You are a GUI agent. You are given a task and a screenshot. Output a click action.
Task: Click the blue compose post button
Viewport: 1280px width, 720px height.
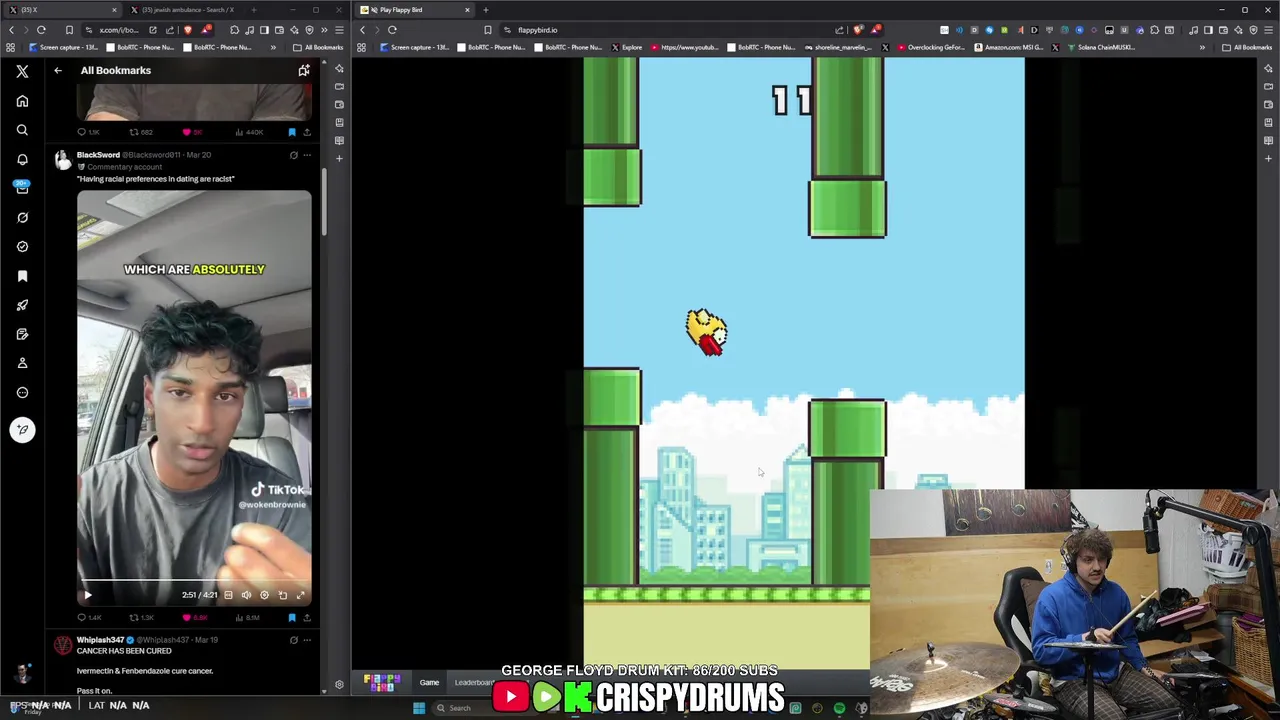click(22, 430)
